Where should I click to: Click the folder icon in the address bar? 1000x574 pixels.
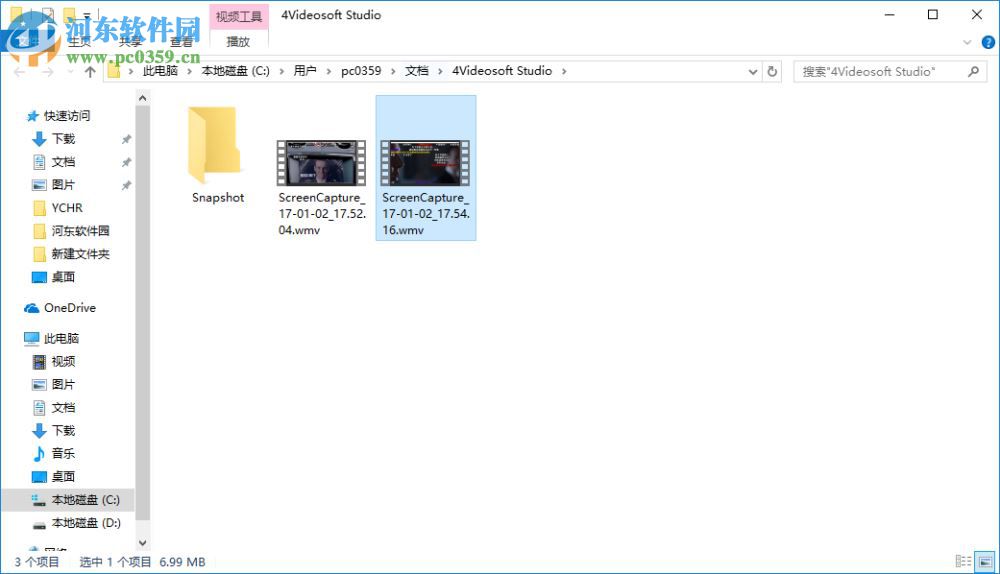114,71
